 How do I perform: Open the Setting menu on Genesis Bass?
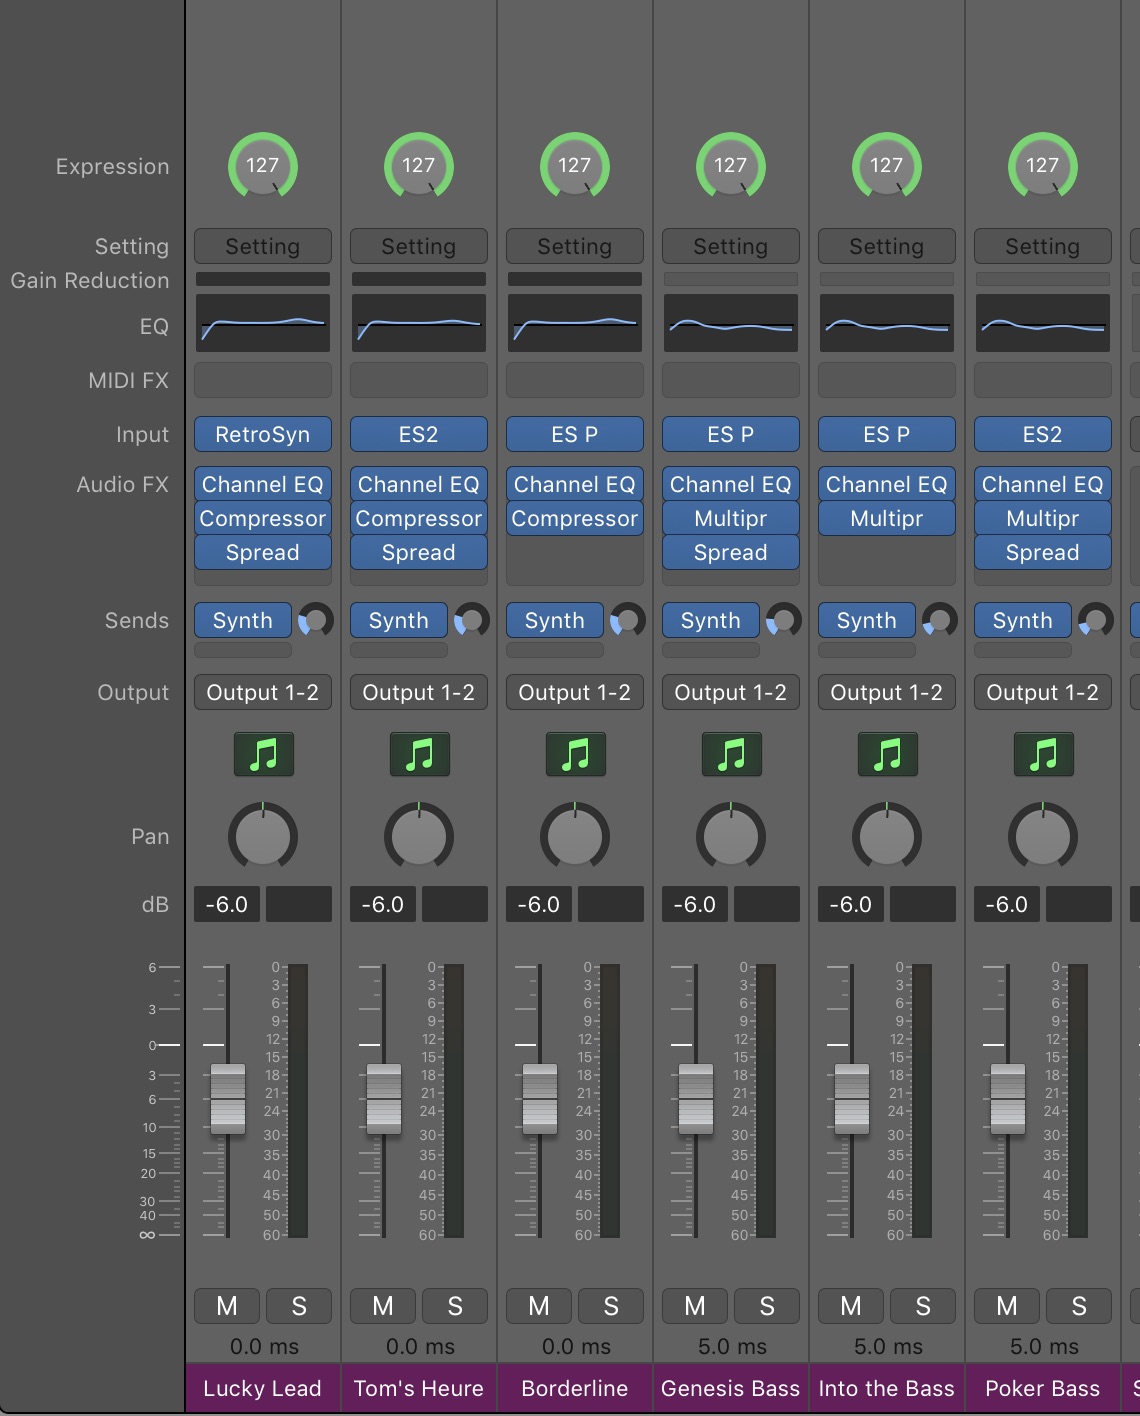tap(731, 246)
